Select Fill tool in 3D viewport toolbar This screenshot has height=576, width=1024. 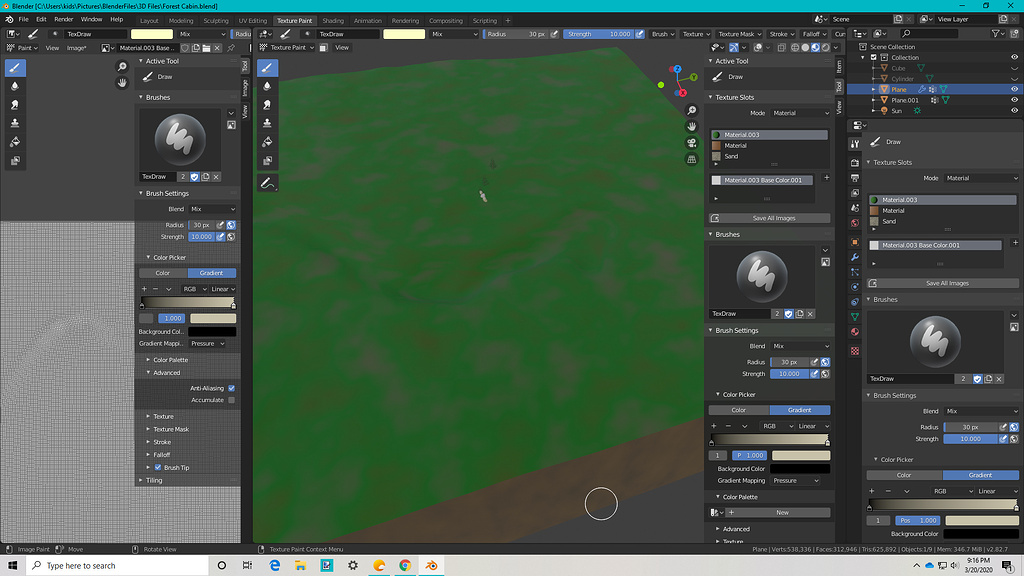267,142
